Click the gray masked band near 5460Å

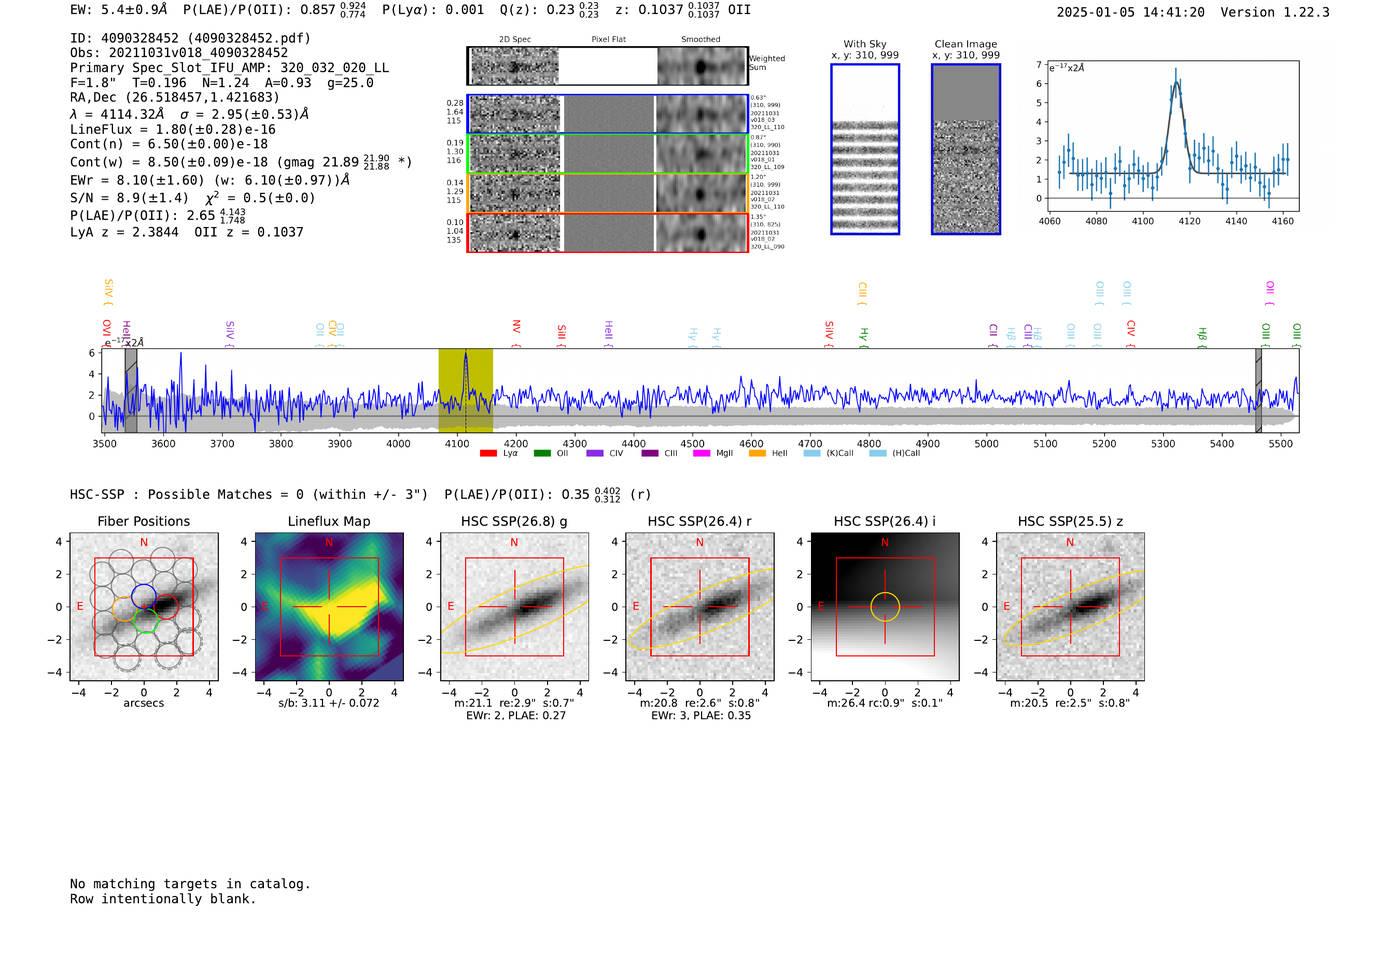[x=1259, y=390]
